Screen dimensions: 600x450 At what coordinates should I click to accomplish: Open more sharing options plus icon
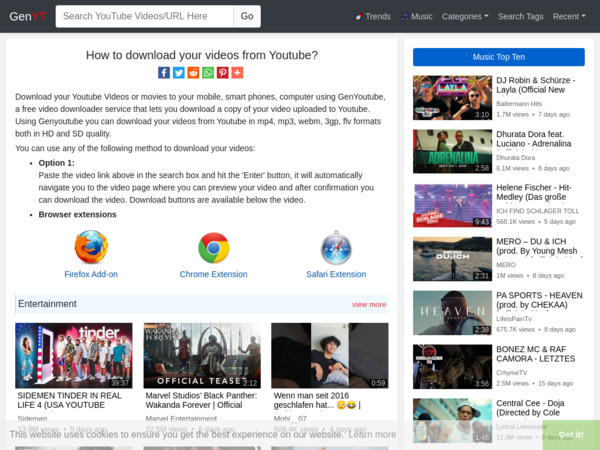(x=237, y=73)
